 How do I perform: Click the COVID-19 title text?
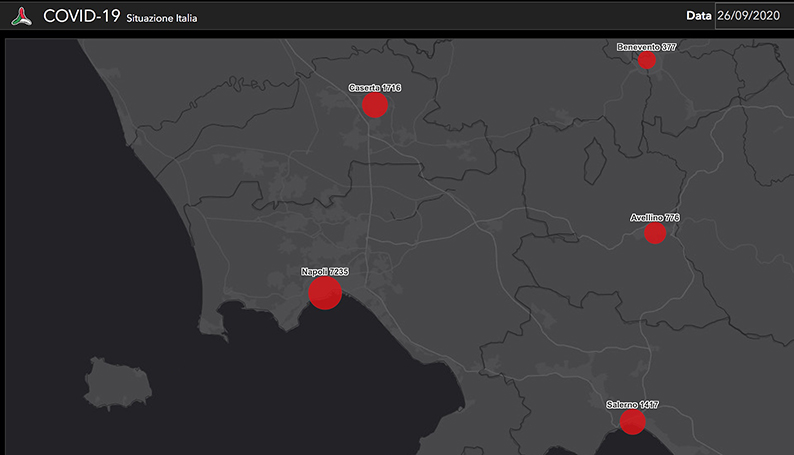click(82, 16)
